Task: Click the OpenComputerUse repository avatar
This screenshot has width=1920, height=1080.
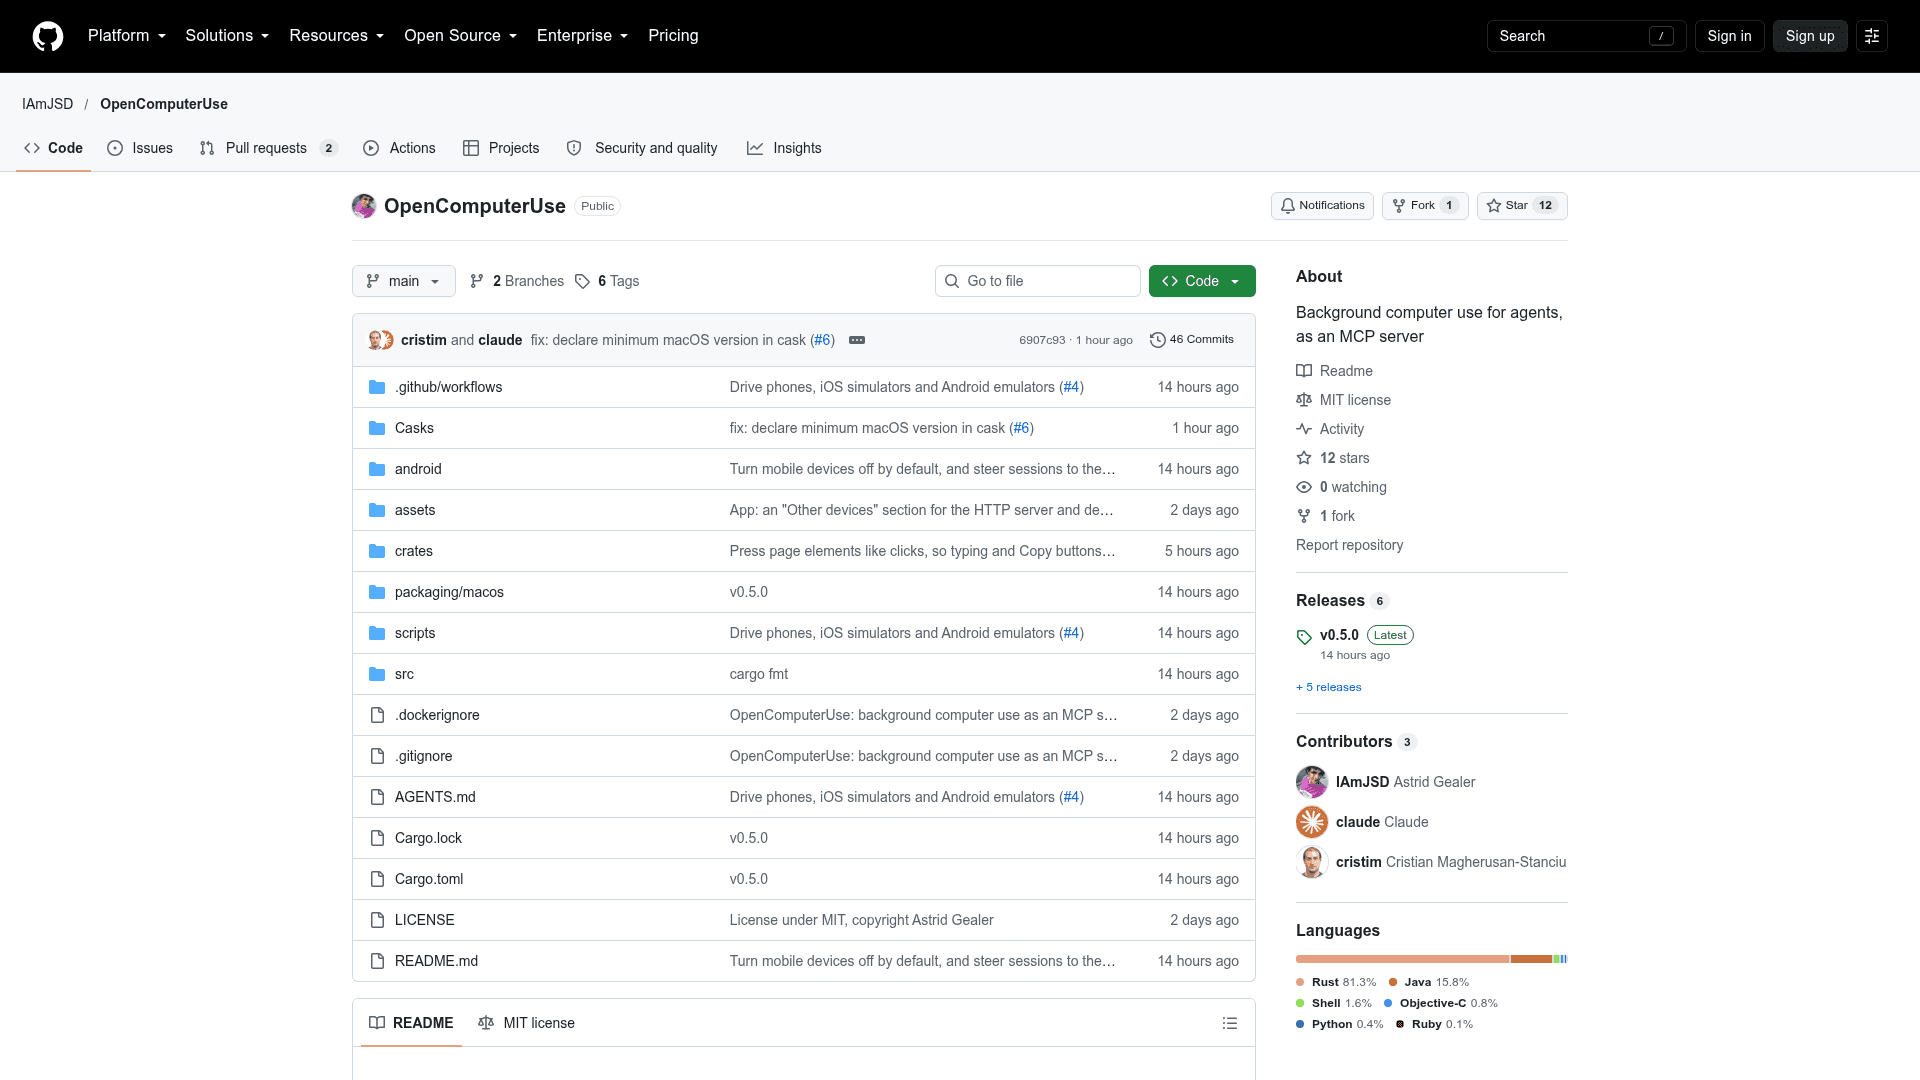Action: (364, 206)
